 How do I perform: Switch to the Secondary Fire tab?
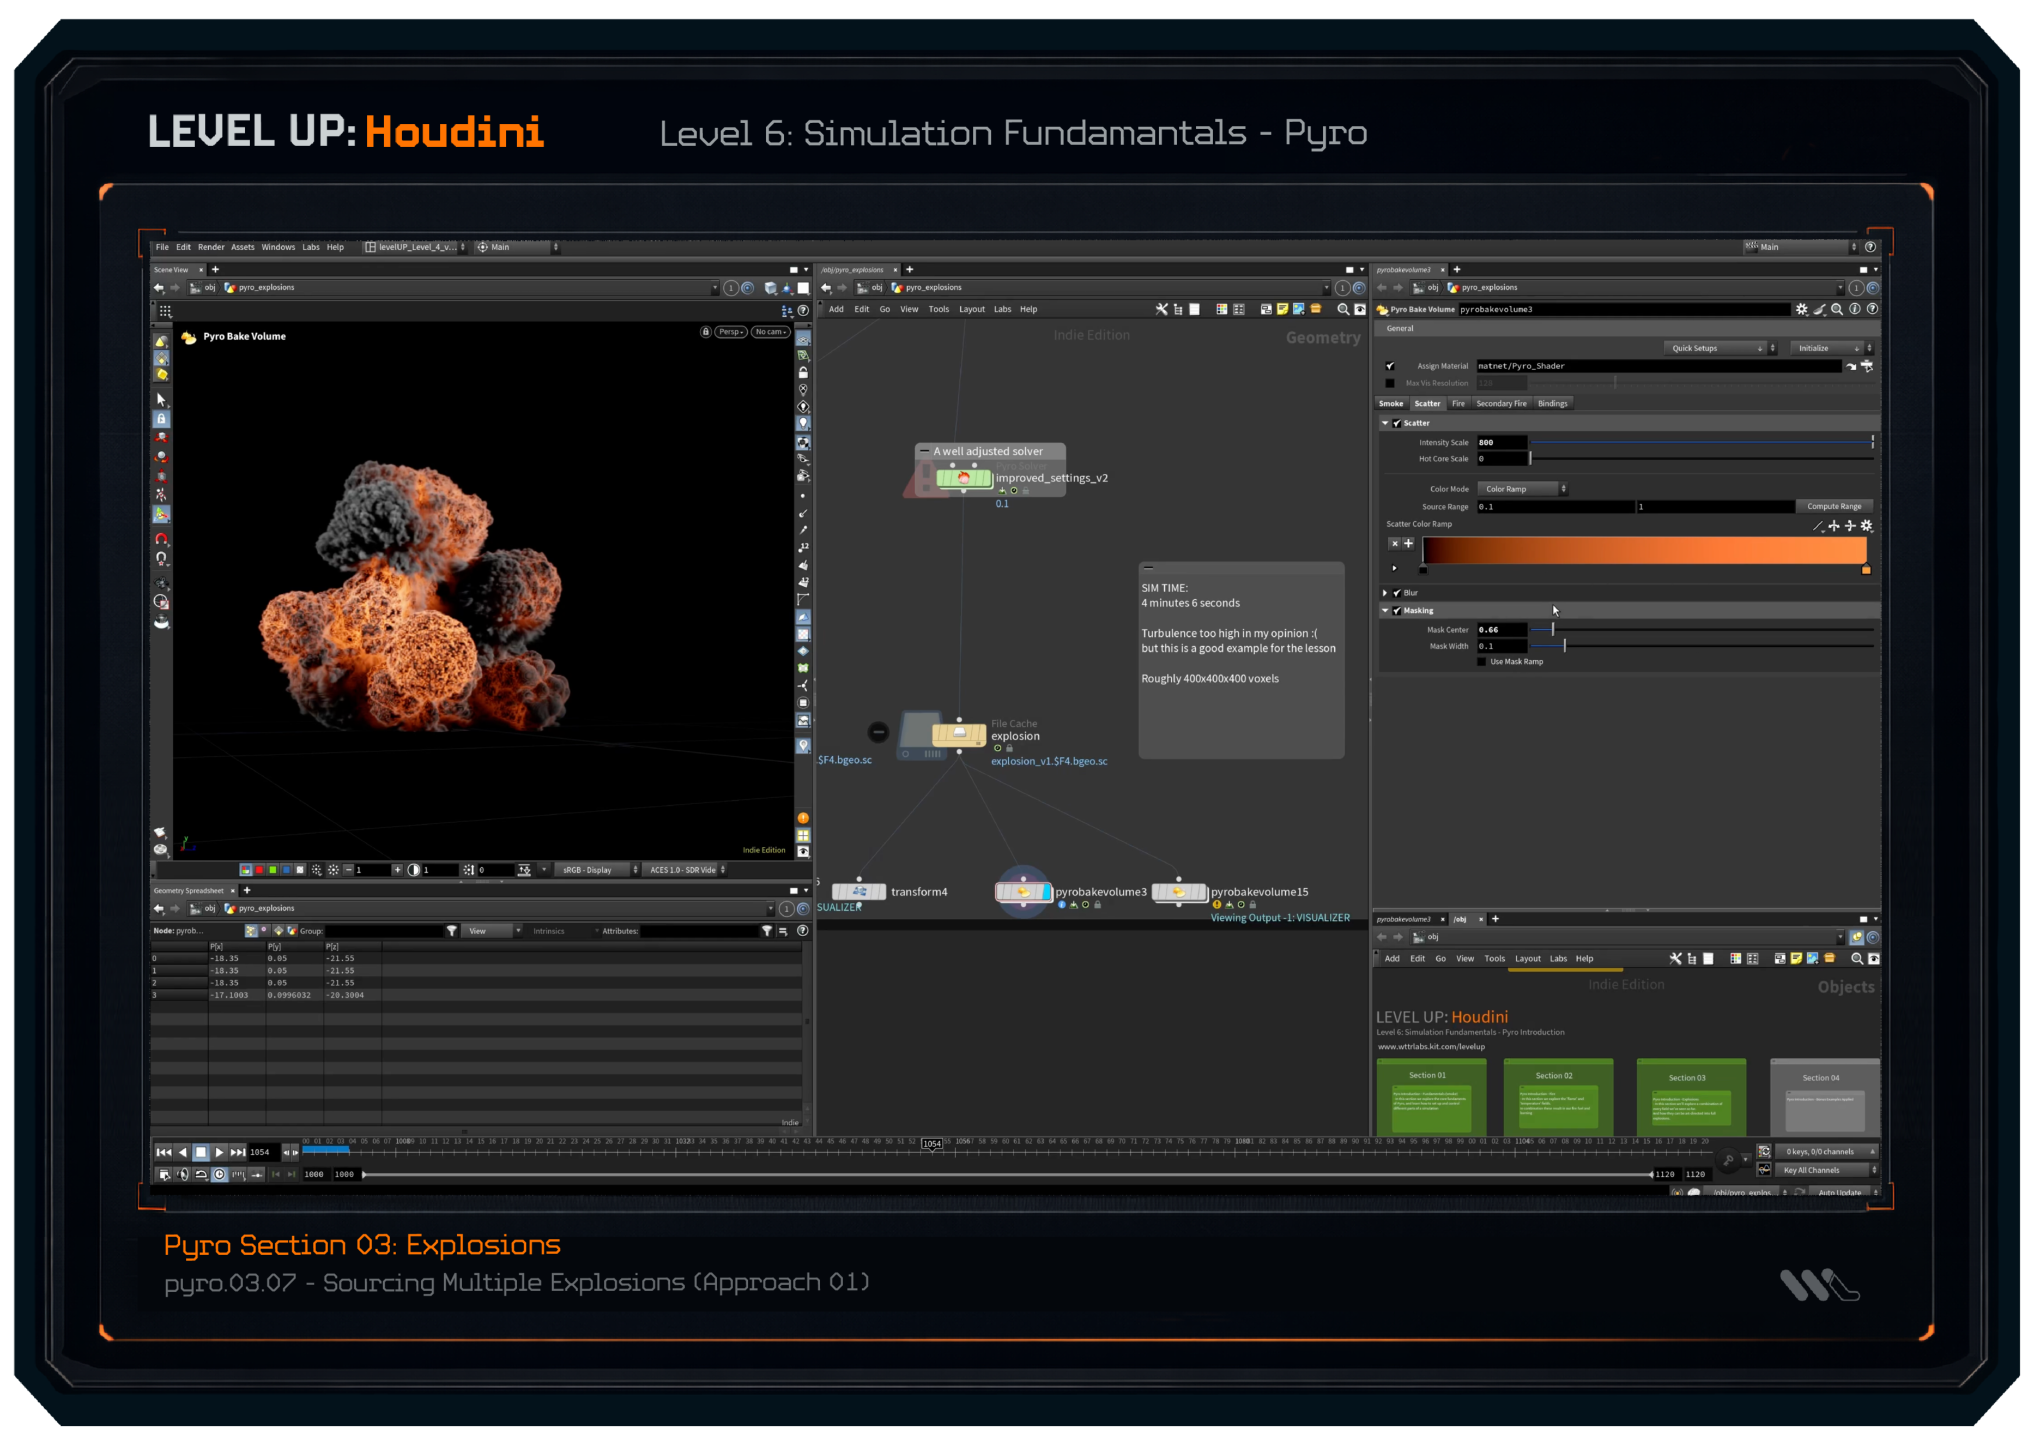tap(1500, 404)
